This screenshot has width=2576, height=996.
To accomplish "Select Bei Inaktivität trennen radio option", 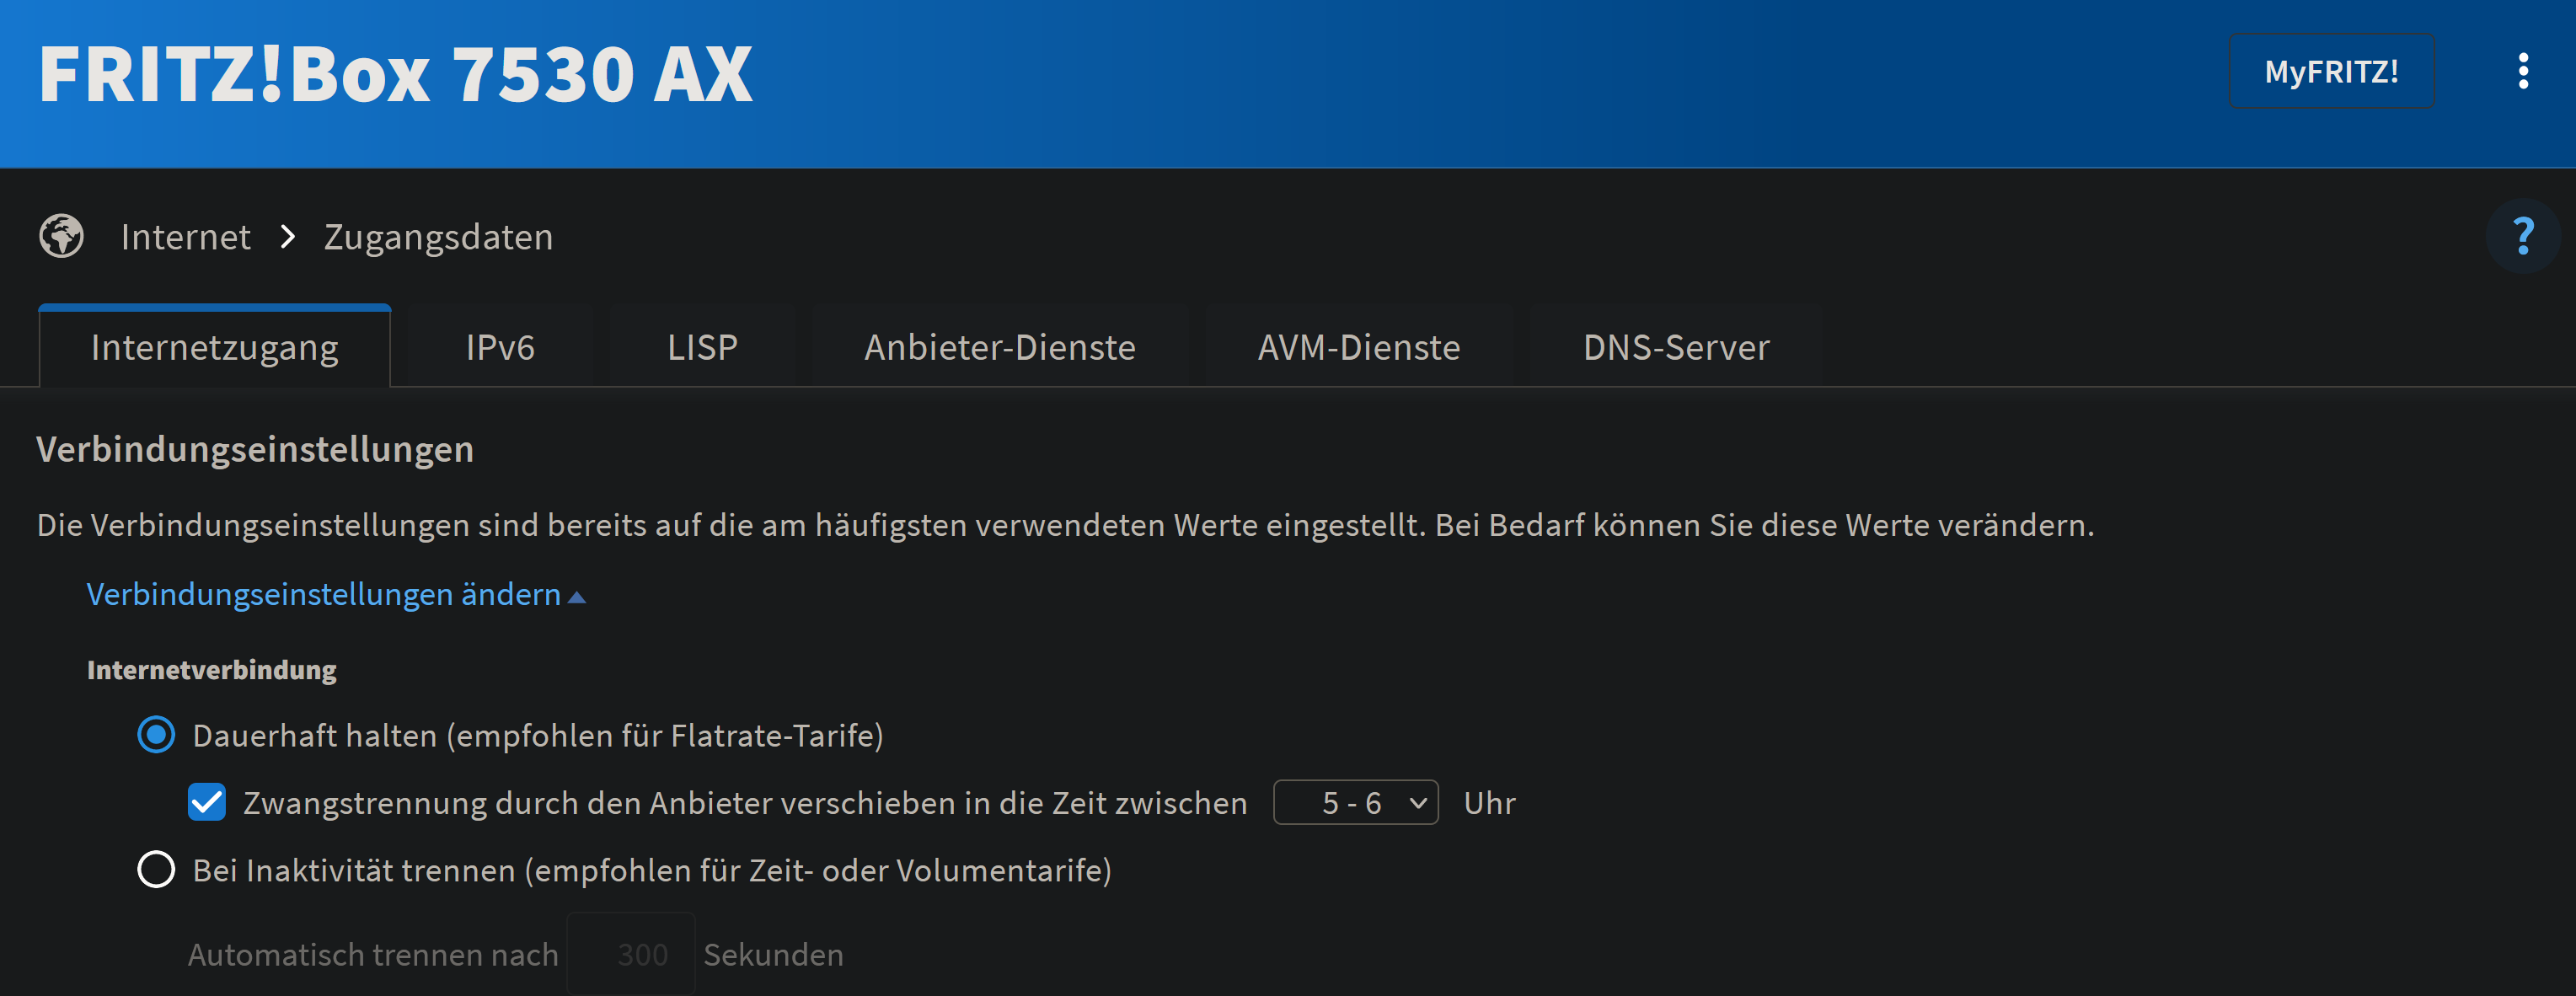I will coord(156,869).
